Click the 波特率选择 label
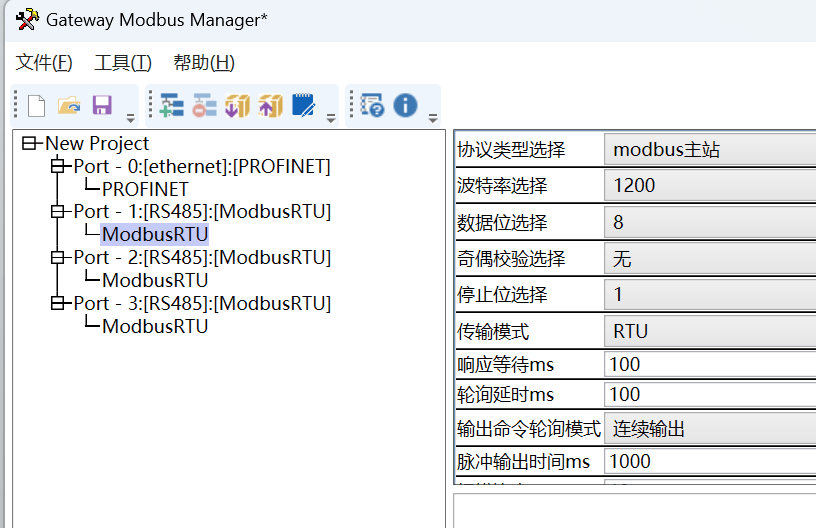This screenshot has height=528, width=816. (x=502, y=186)
